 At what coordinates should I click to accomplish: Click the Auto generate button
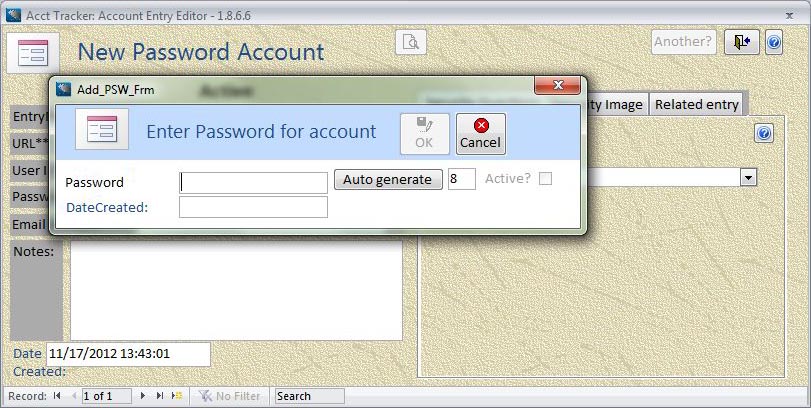388,179
